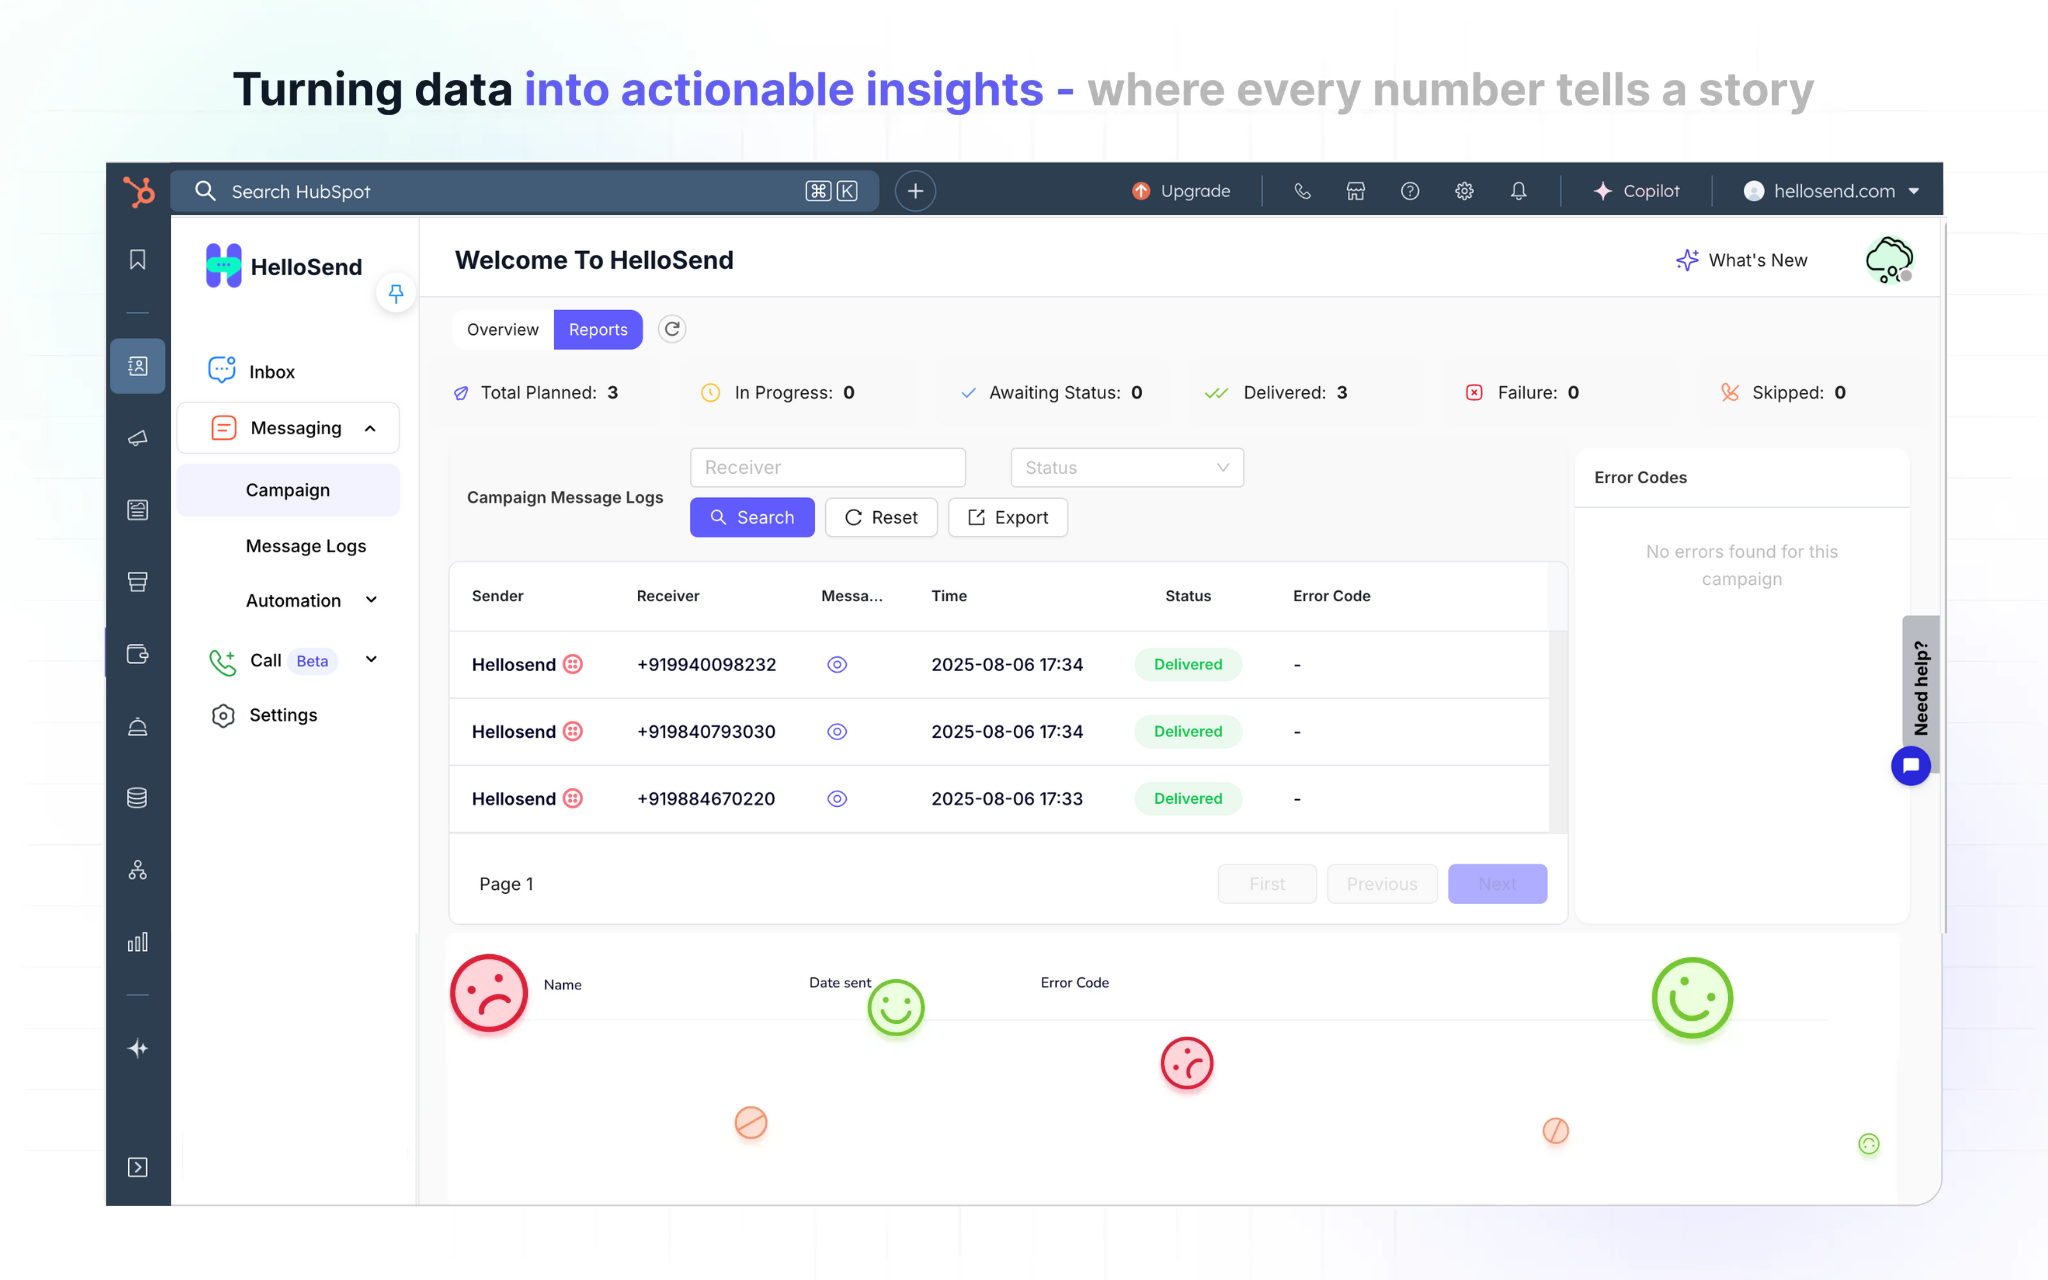Image resolution: width=2048 pixels, height=1280 pixels.
Task: Click the time 2025-08-06 17:33
Action: pyautogui.click(x=1007, y=799)
